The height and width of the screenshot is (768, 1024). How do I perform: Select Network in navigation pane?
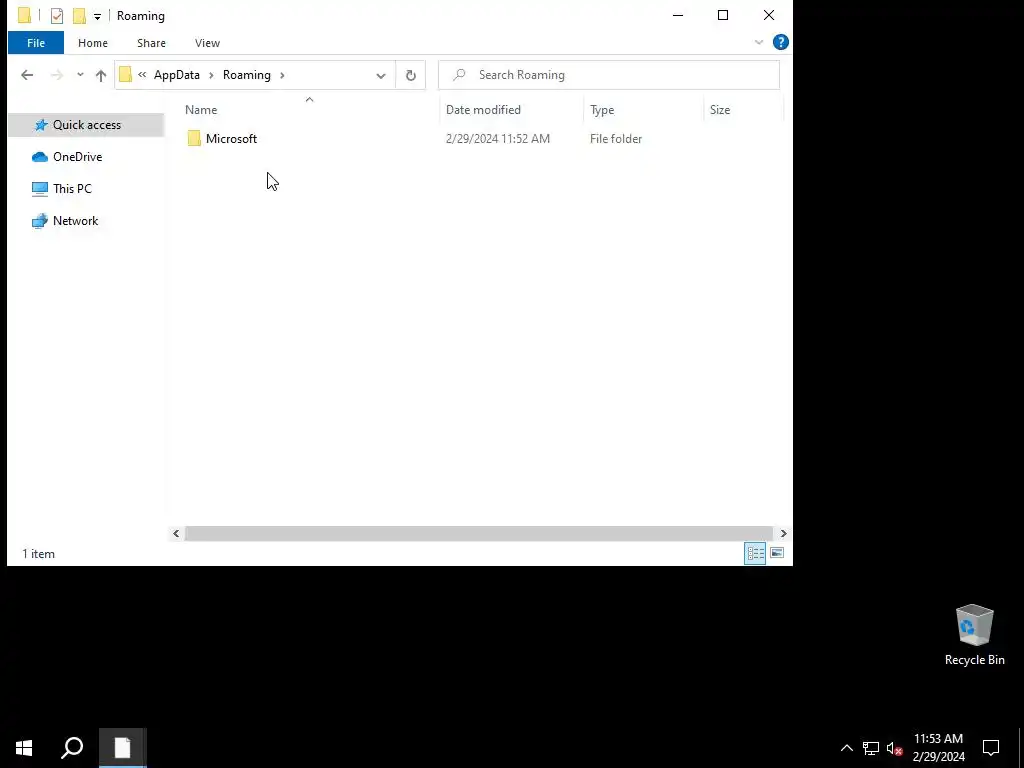[x=75, y=221]
